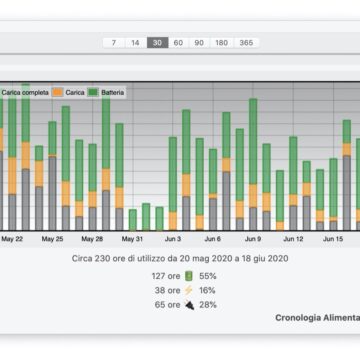Click the Jun 6 axis label
The image size is (360, 360).
click(x=213, y=239)
